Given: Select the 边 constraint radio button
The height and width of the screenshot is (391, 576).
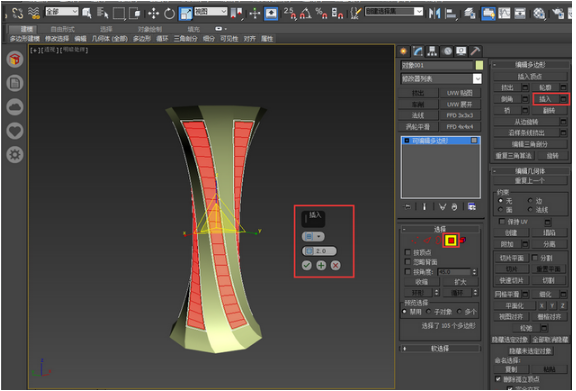Looking at the screenshot, I should (530, 201).
